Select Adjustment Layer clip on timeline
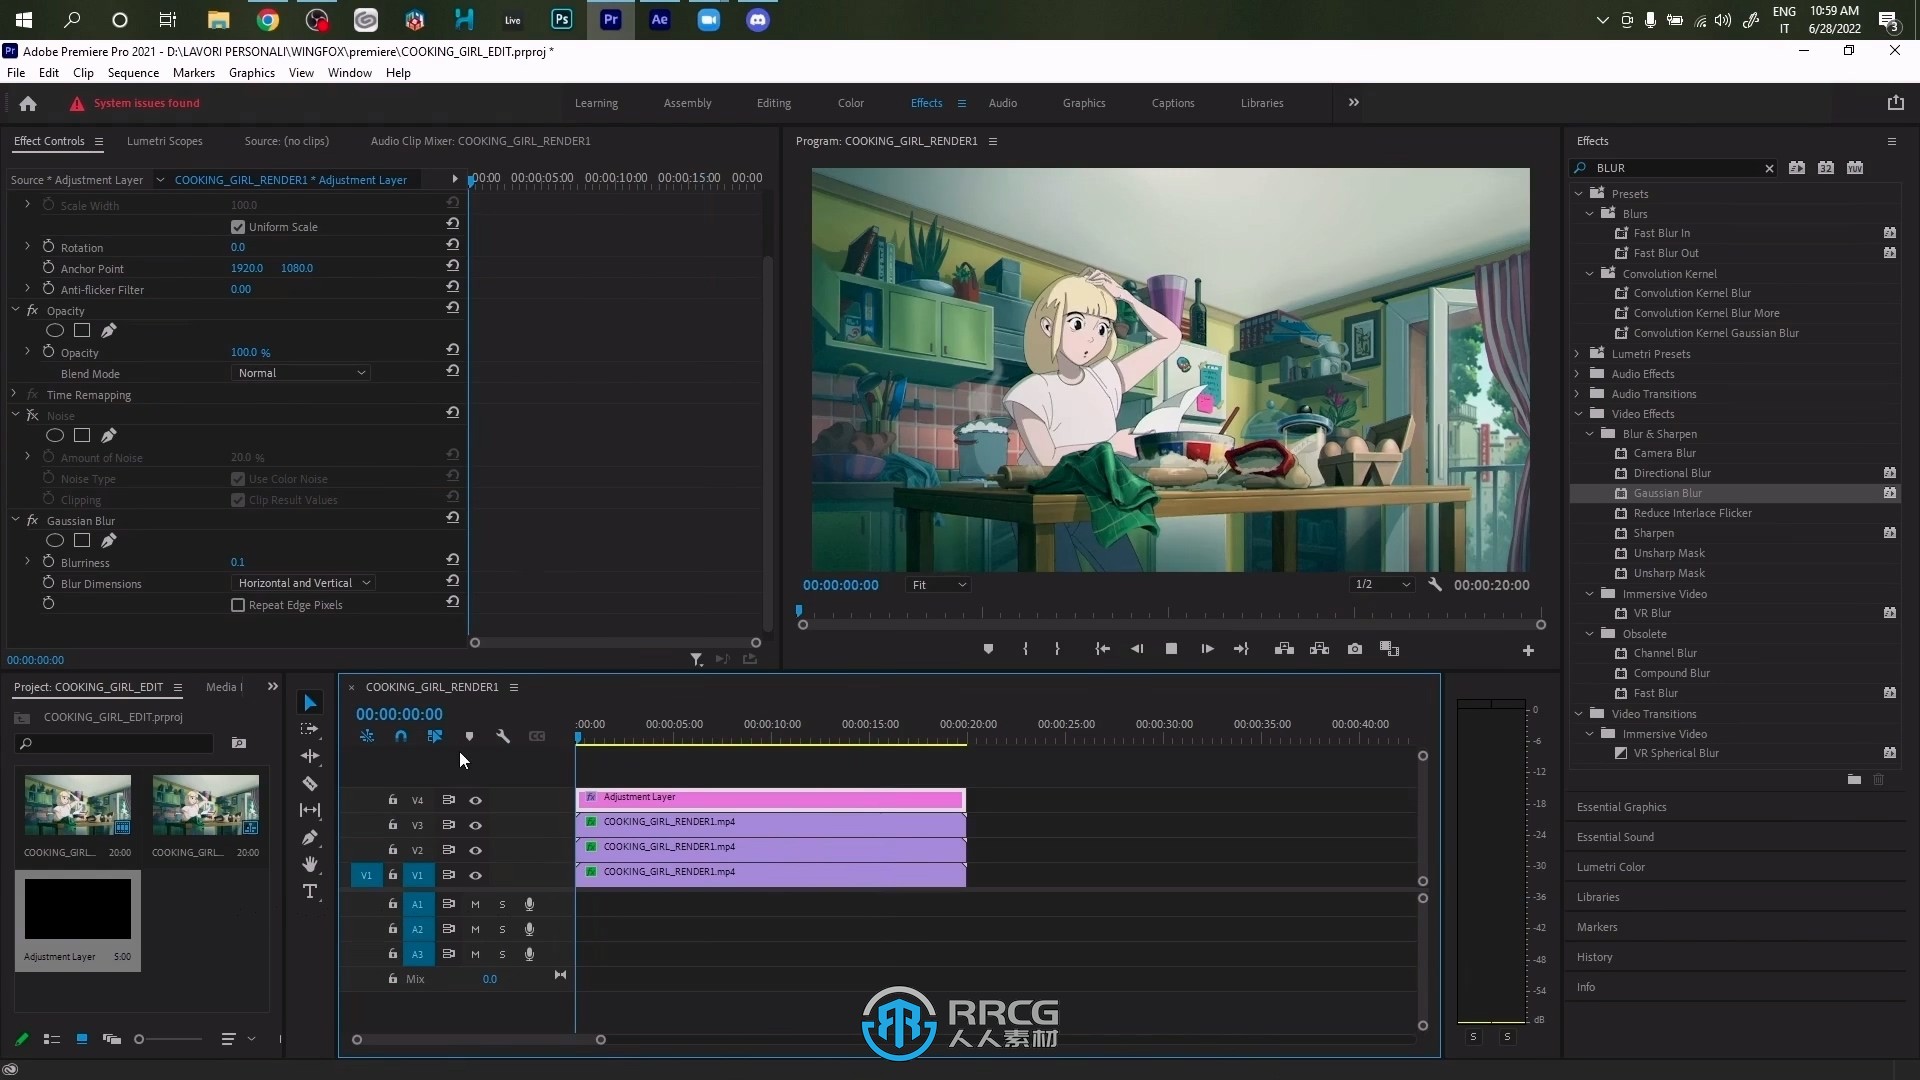Viewport: 1920px width, 1080px height. coord(770,798)
